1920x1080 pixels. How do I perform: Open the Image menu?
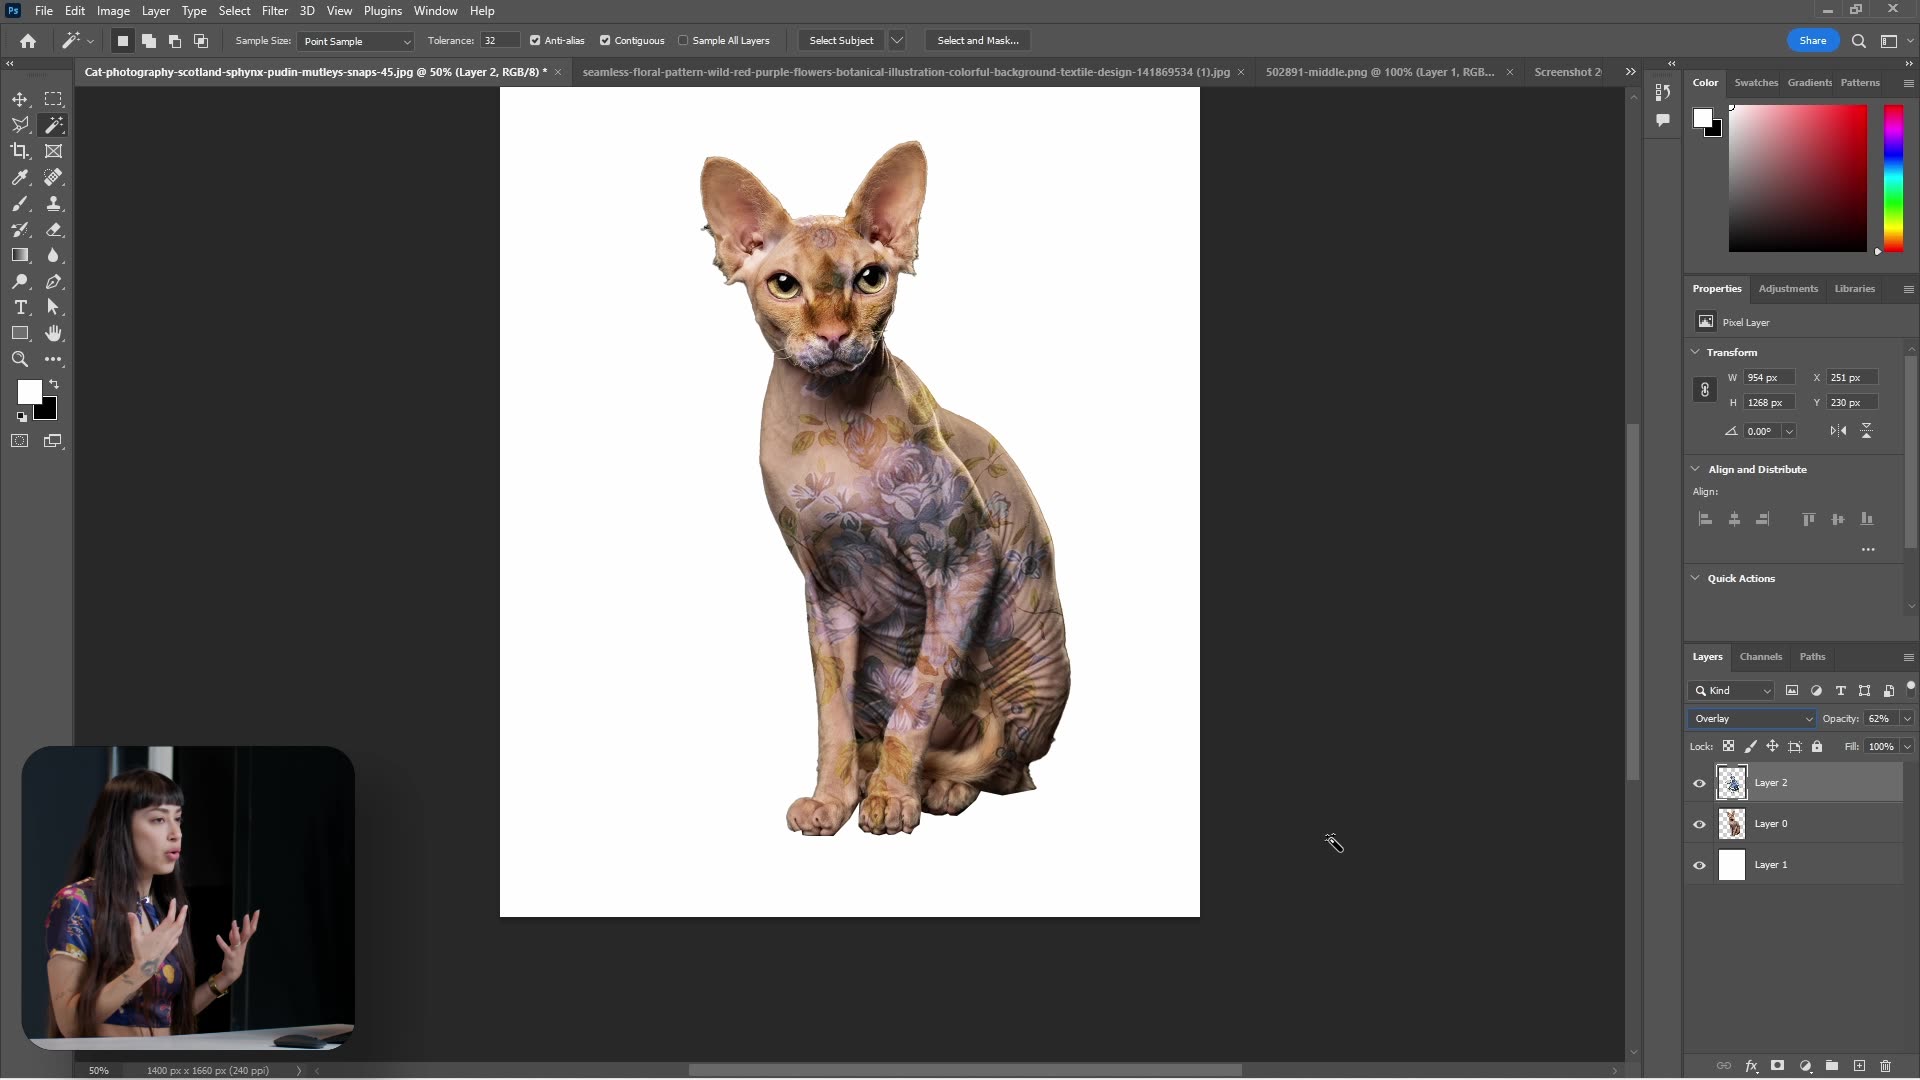(113, 11)
